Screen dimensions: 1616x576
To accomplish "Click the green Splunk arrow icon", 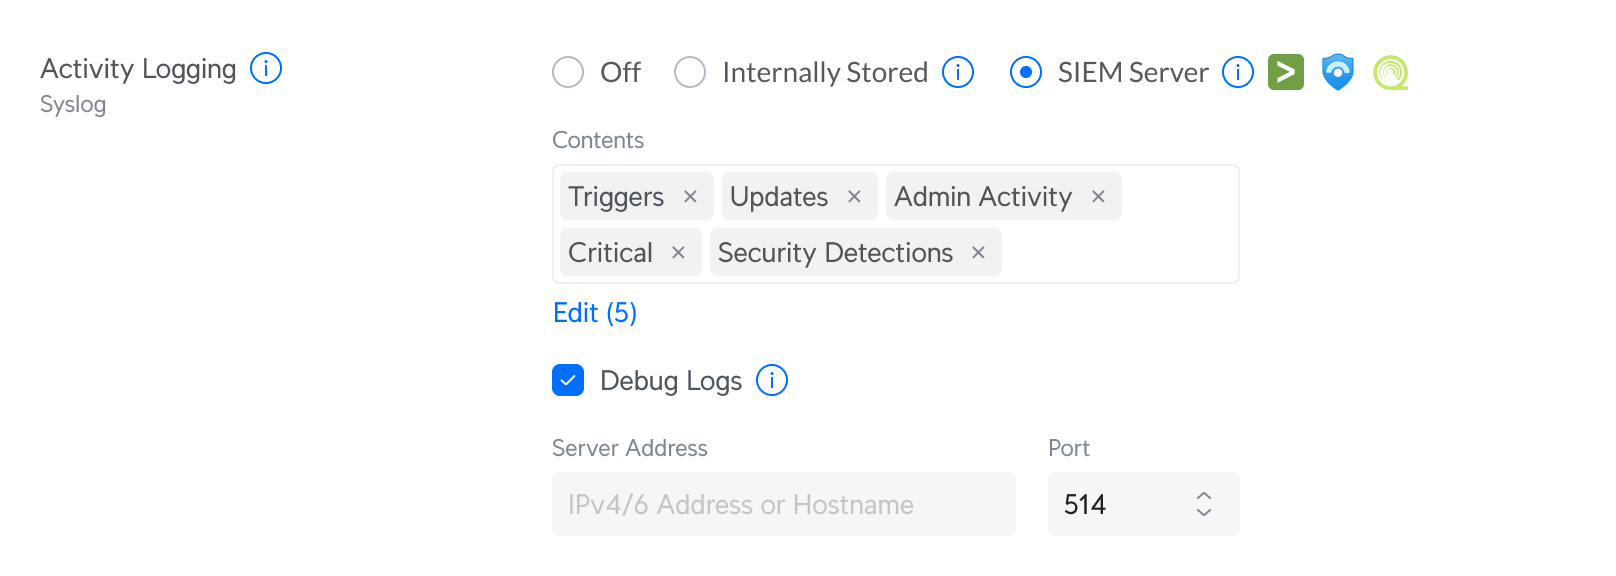I will coord(1285,72).
